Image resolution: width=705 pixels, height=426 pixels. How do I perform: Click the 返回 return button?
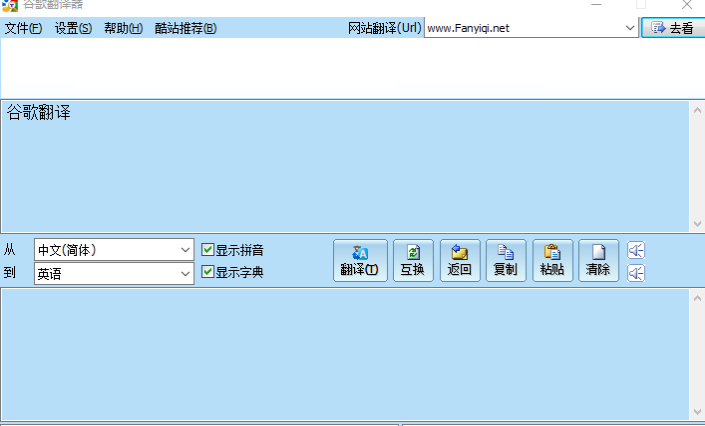click(460, 260)
